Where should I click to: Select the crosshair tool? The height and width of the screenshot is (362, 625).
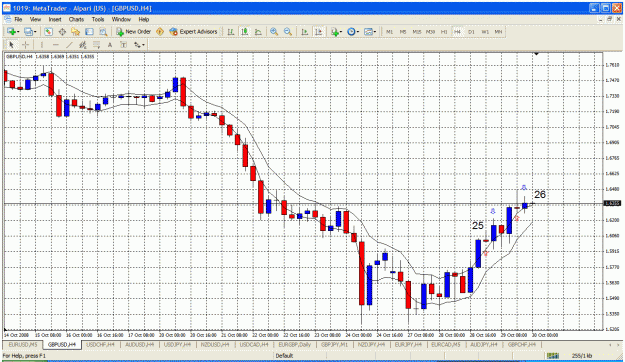tap(25, 45)
